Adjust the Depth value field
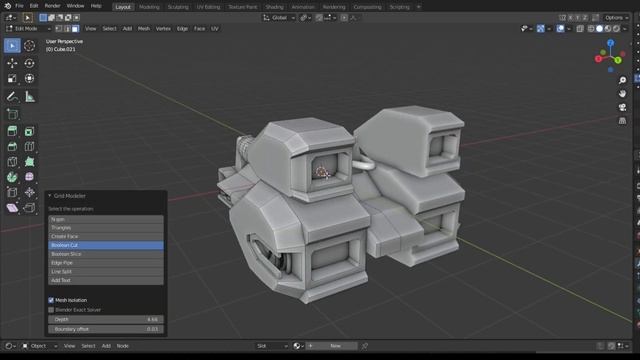This screenshot has width=640, height=360. coord(106,320)
